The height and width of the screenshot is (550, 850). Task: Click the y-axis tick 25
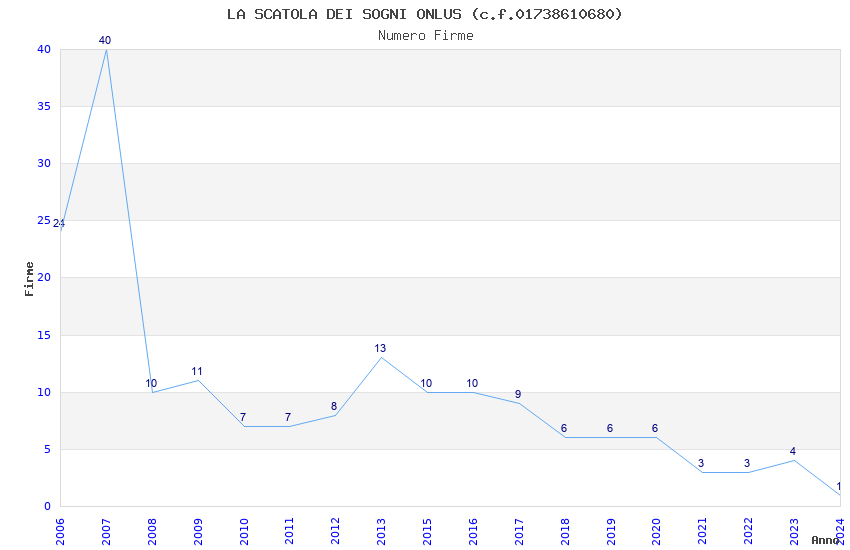[44, 220]
